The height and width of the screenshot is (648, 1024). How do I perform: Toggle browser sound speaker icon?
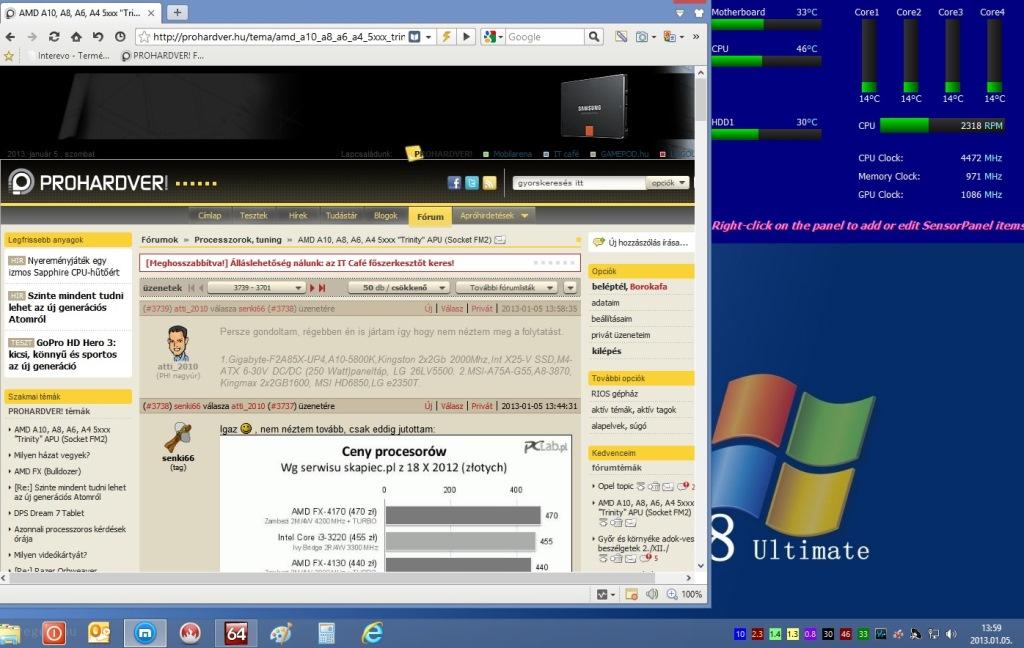(652, 594)
